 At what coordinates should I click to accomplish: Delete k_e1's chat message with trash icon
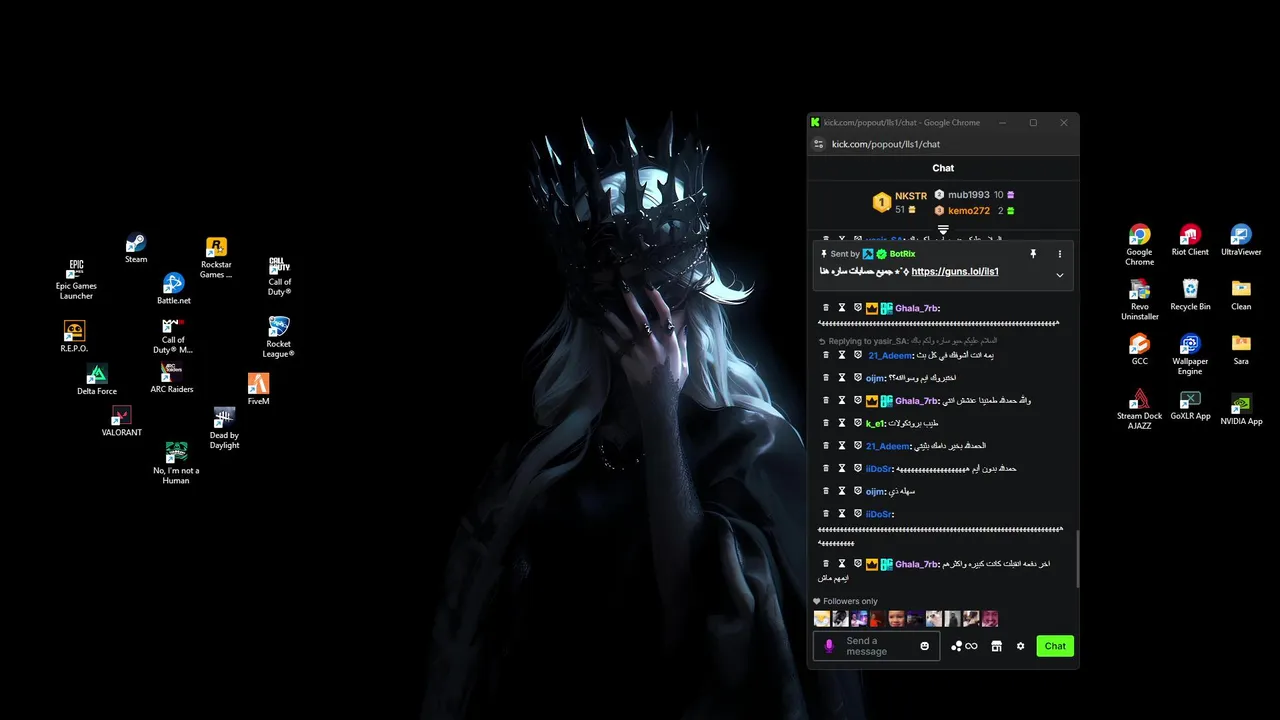[826, 423]
